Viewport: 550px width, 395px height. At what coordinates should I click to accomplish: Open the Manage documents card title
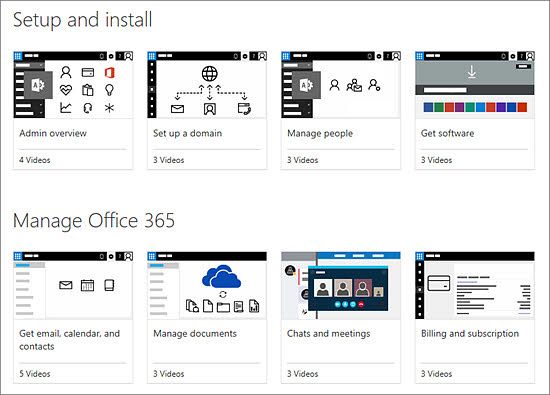tap(195, 334)
